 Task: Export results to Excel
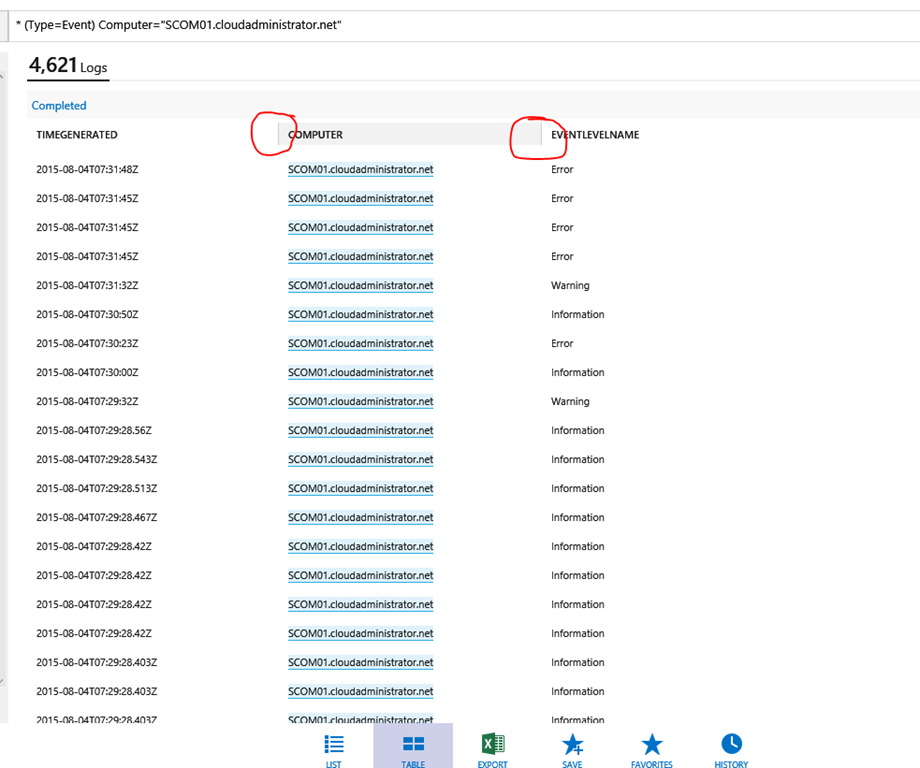[492, 745]
